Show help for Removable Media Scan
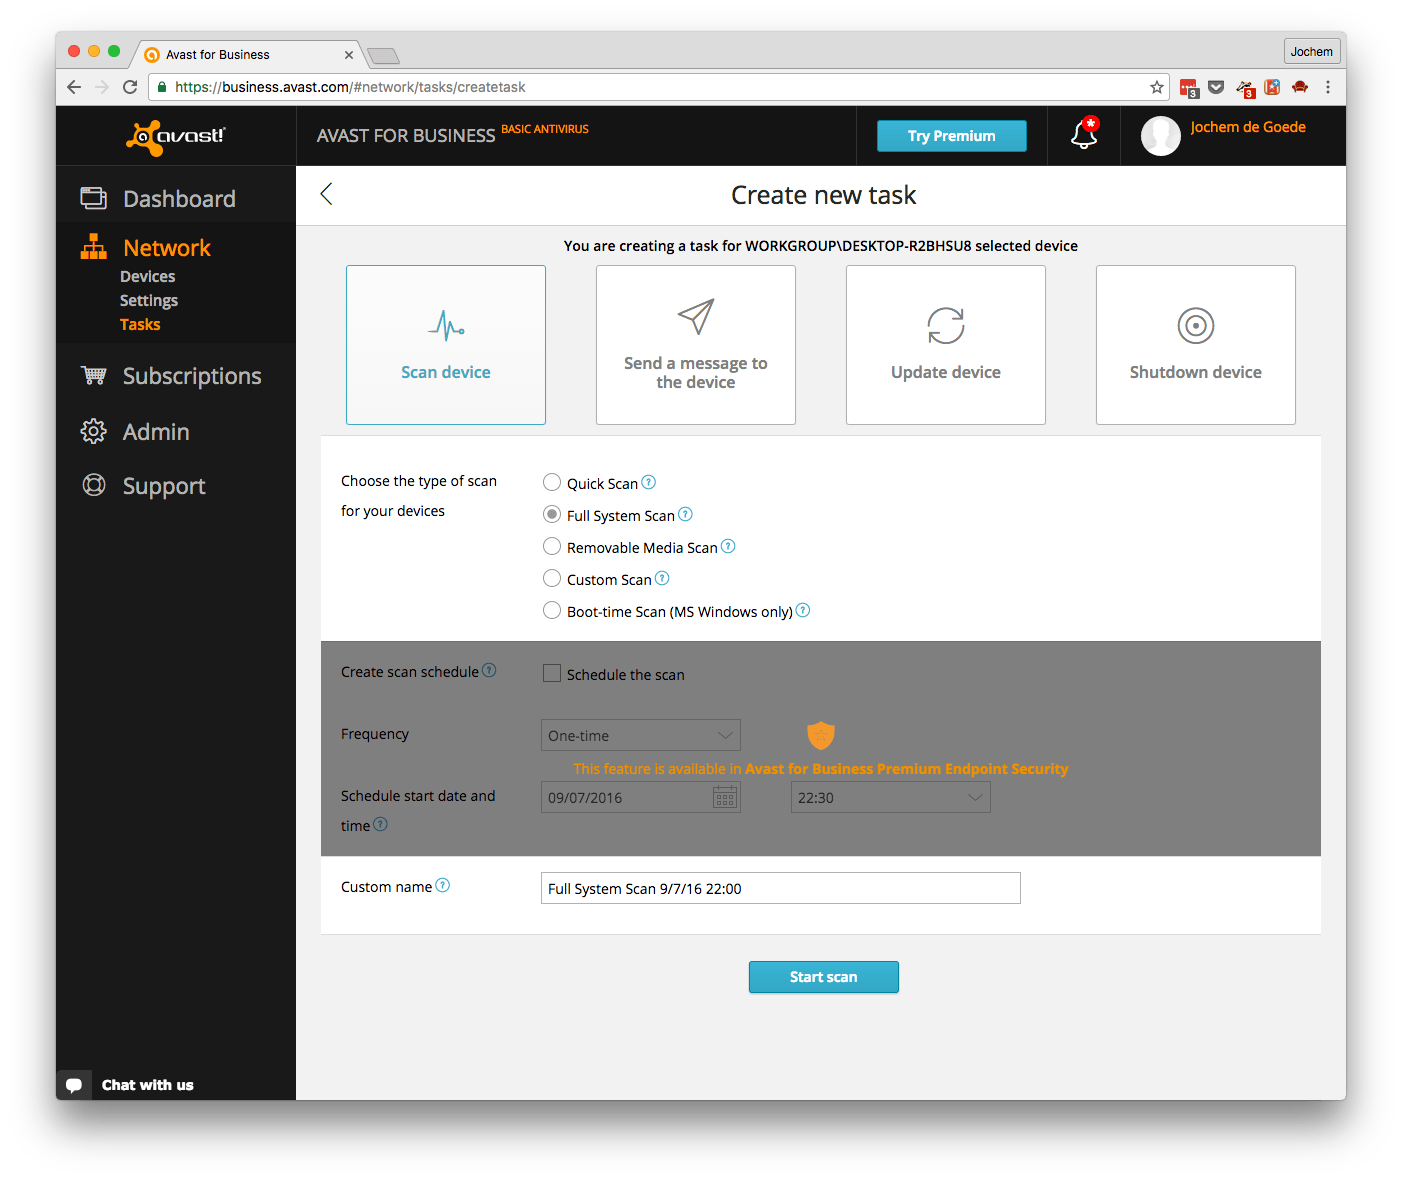Viewport: 1402px width, 1180px height. click(x=729, y=546)
